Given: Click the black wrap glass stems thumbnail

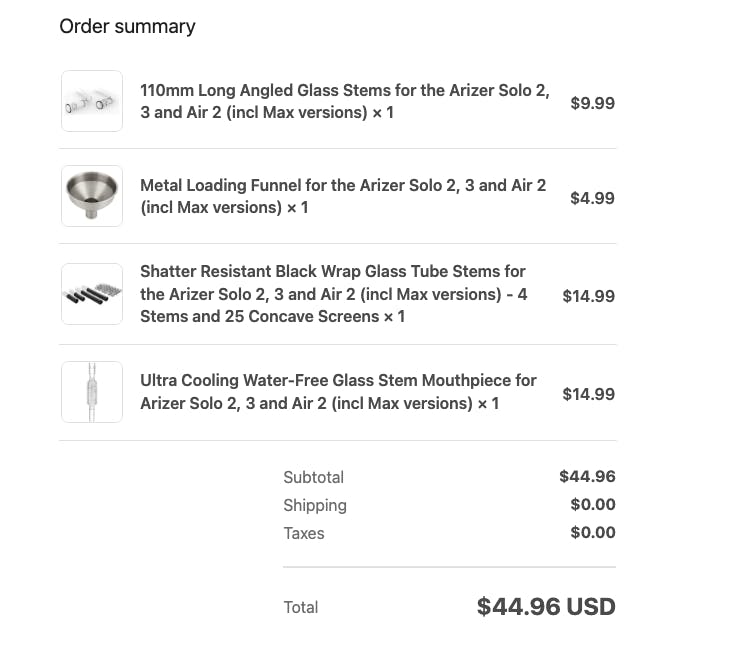Looking at the screenshot, I should [92, 294].
